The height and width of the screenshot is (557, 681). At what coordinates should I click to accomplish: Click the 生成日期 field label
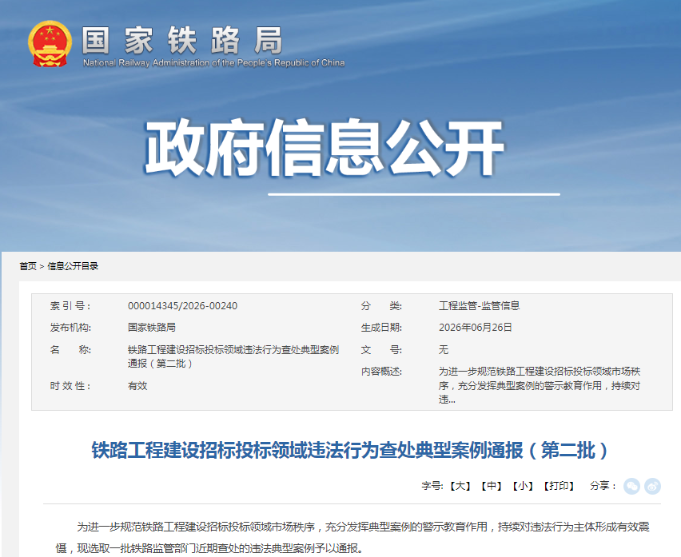381,328
